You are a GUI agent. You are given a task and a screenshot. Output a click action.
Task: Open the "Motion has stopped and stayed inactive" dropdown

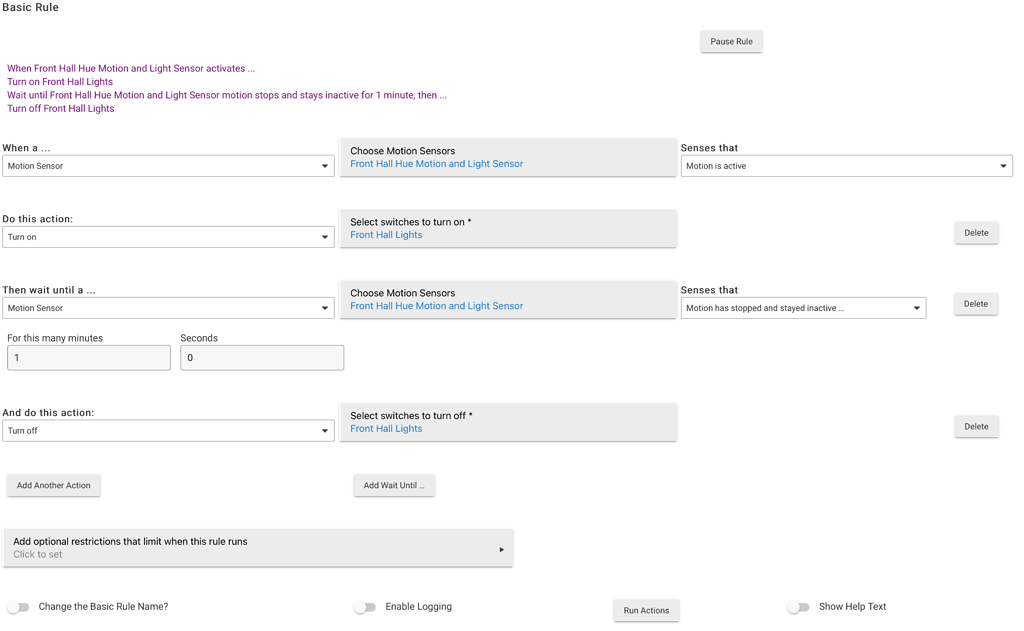[x=800, y=307]
